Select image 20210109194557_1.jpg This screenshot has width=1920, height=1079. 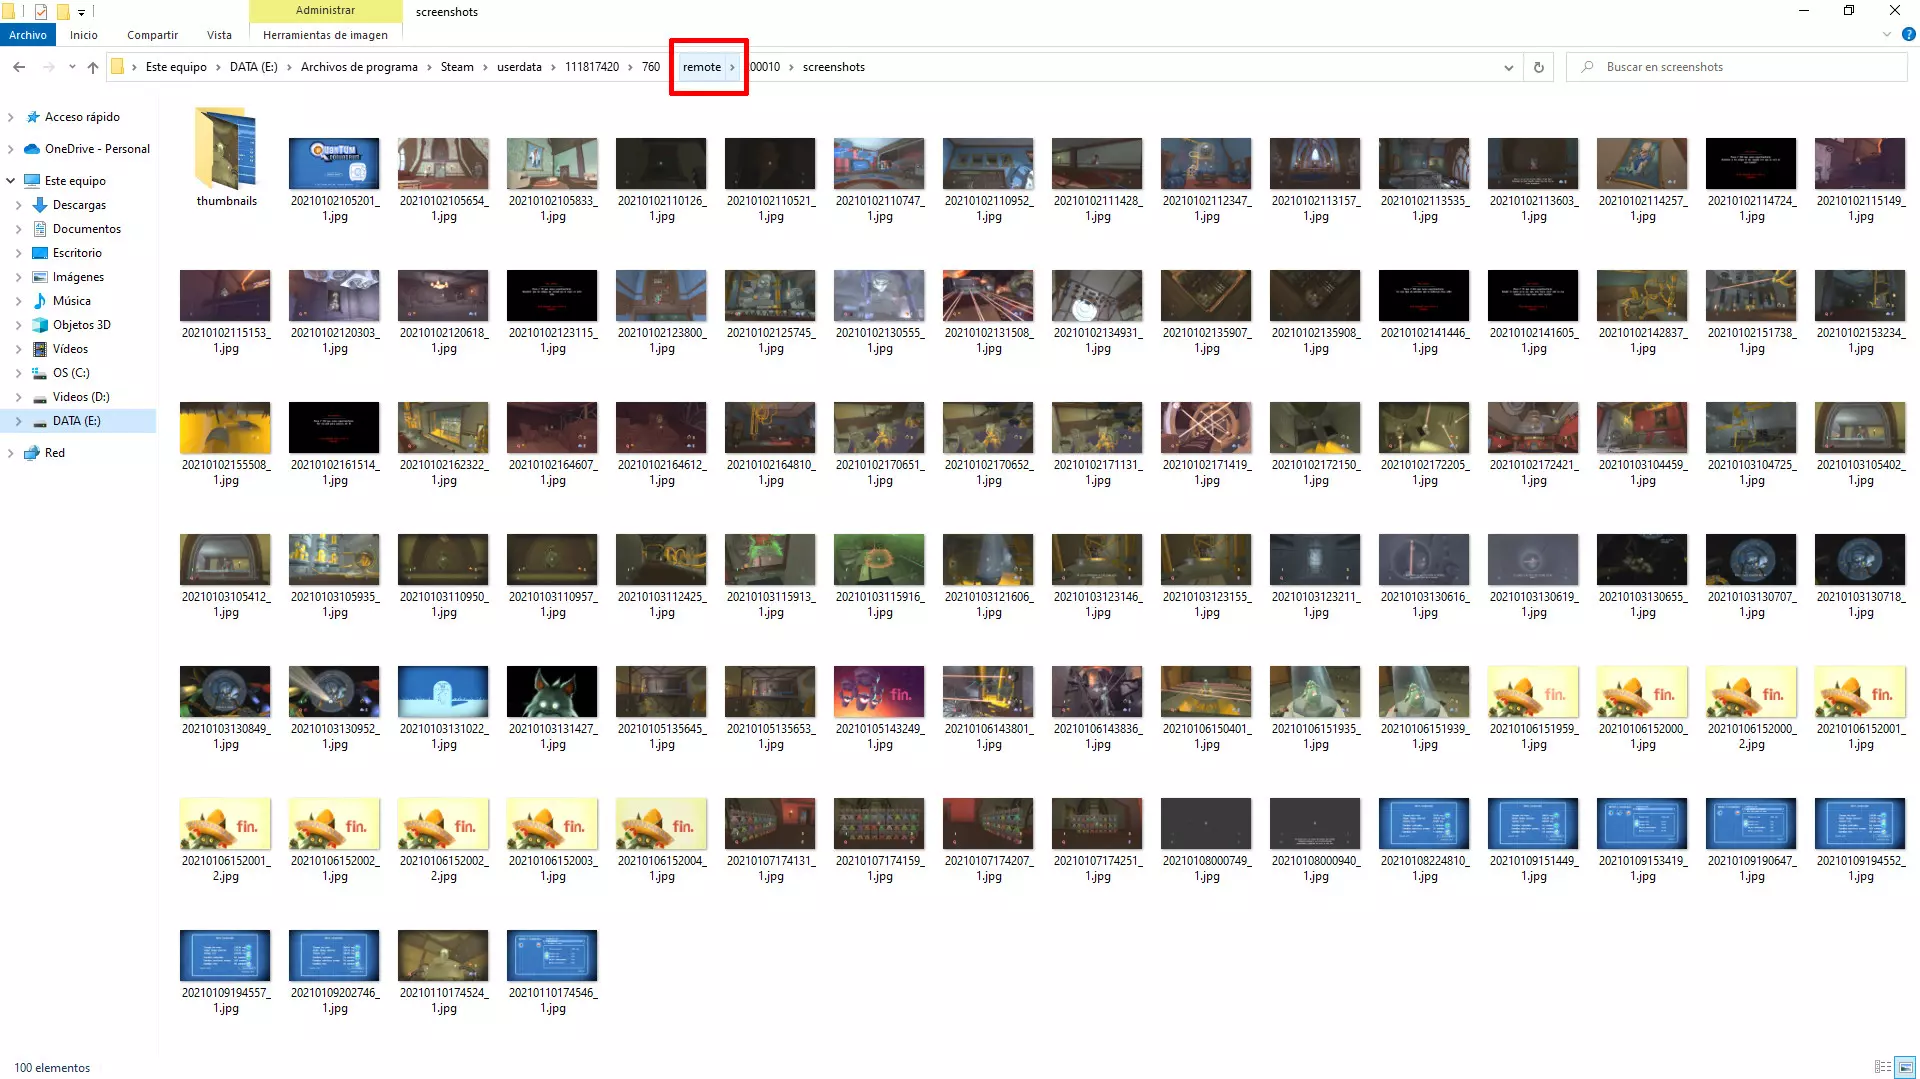[x=225, y=956]
